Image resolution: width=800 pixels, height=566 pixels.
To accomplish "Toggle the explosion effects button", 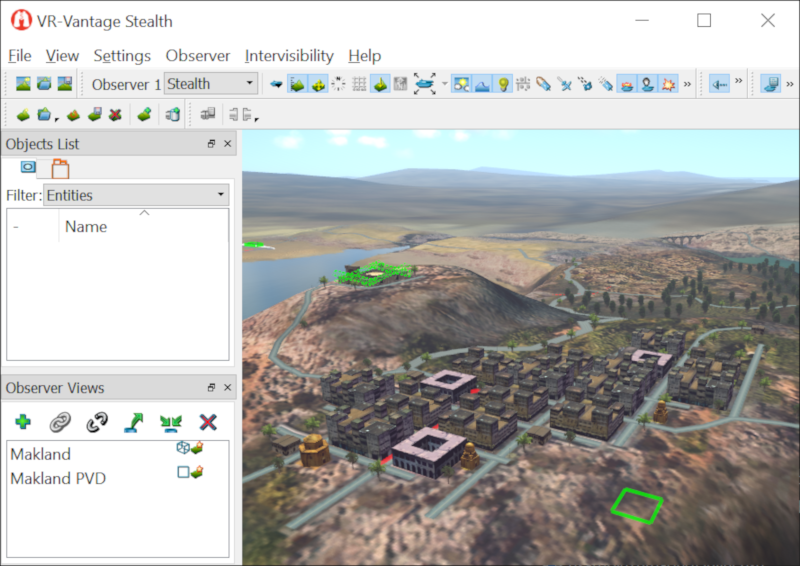I will [x=668, y=84].
